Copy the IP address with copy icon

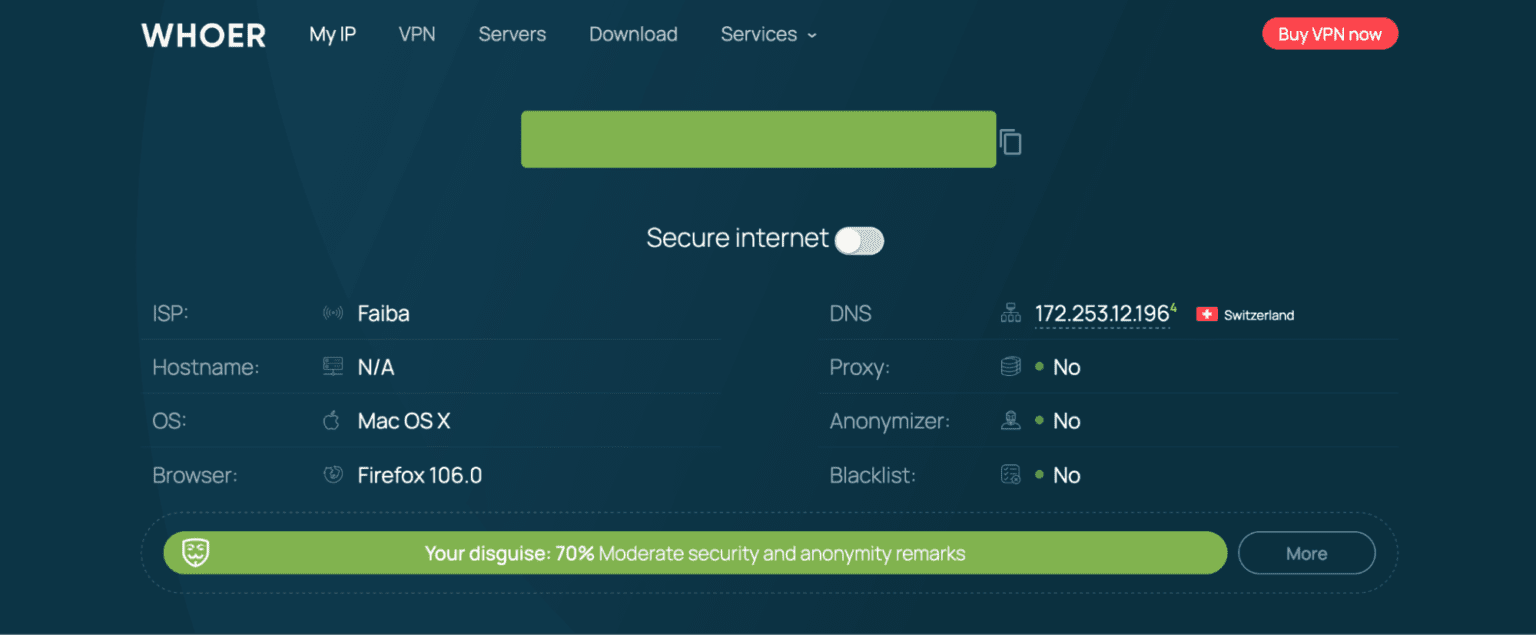point(1011,143)
